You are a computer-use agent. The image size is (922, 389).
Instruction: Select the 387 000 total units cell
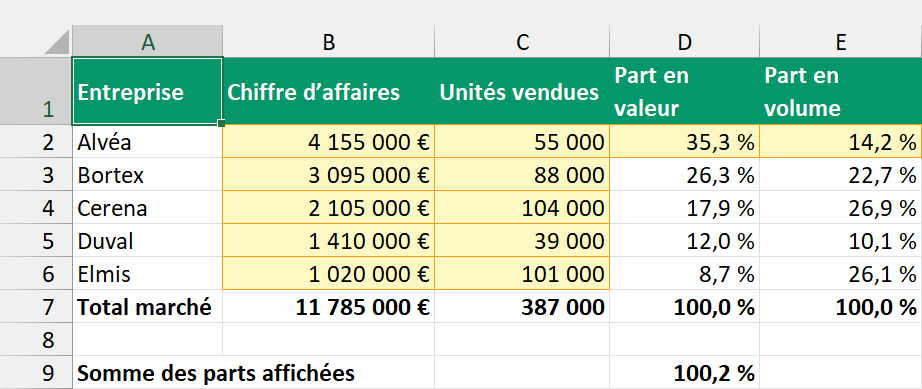pyautogui.click(x=522, y=306)
